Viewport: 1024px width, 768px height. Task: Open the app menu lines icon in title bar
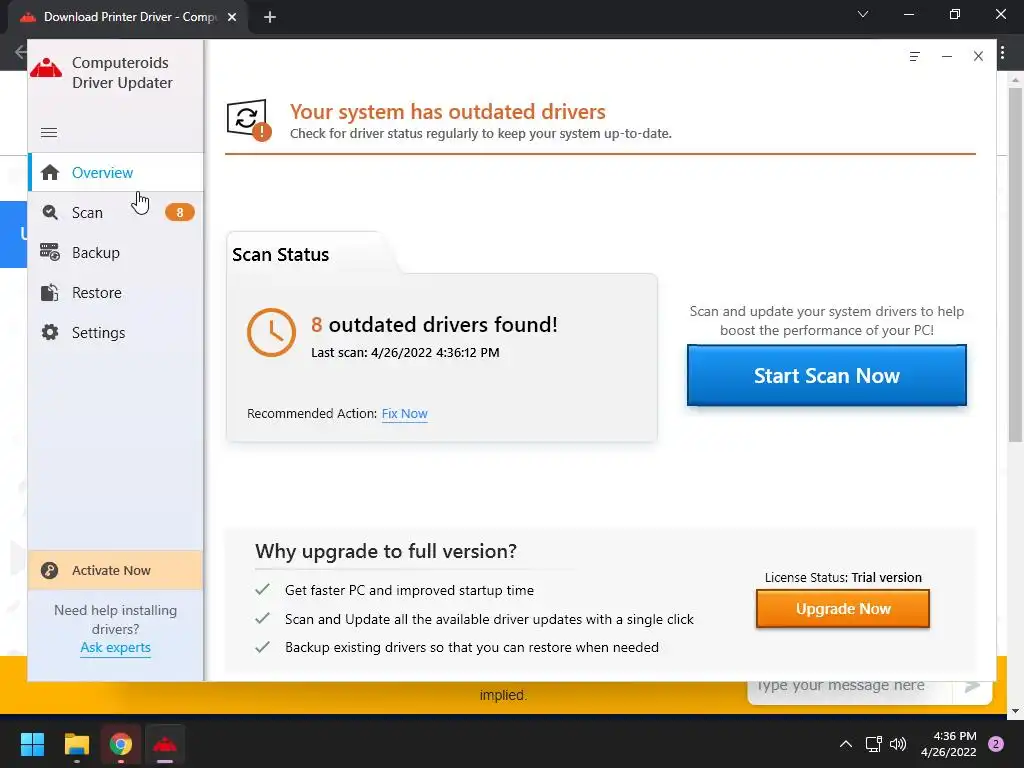914,57
